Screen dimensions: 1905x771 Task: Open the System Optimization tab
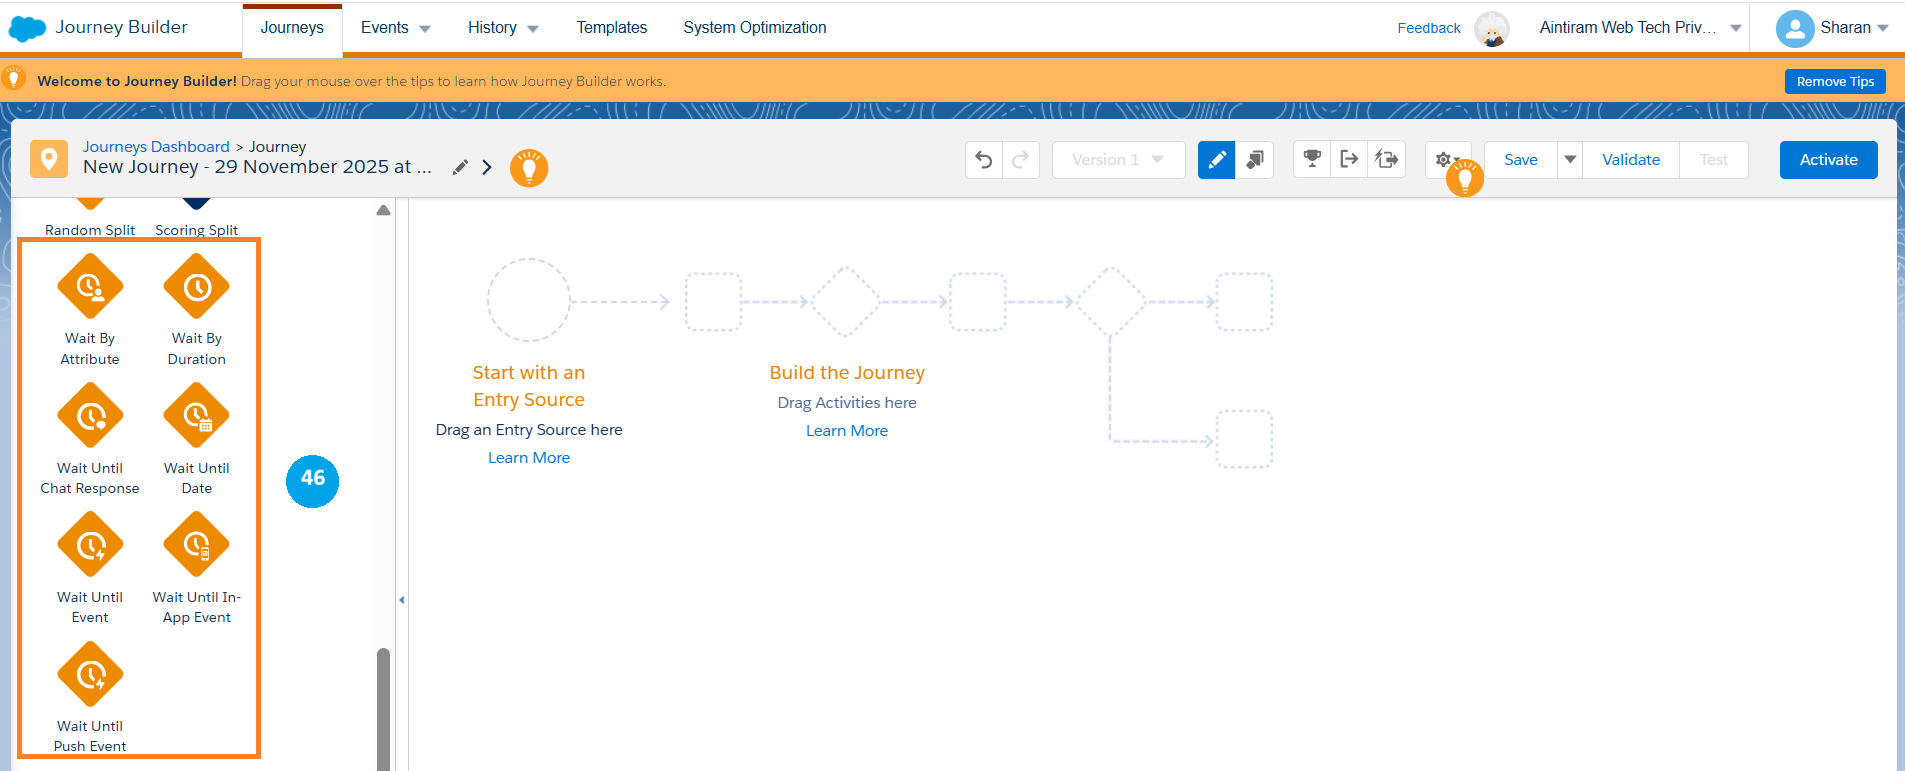pyautogui.click(x=754, y=28)
